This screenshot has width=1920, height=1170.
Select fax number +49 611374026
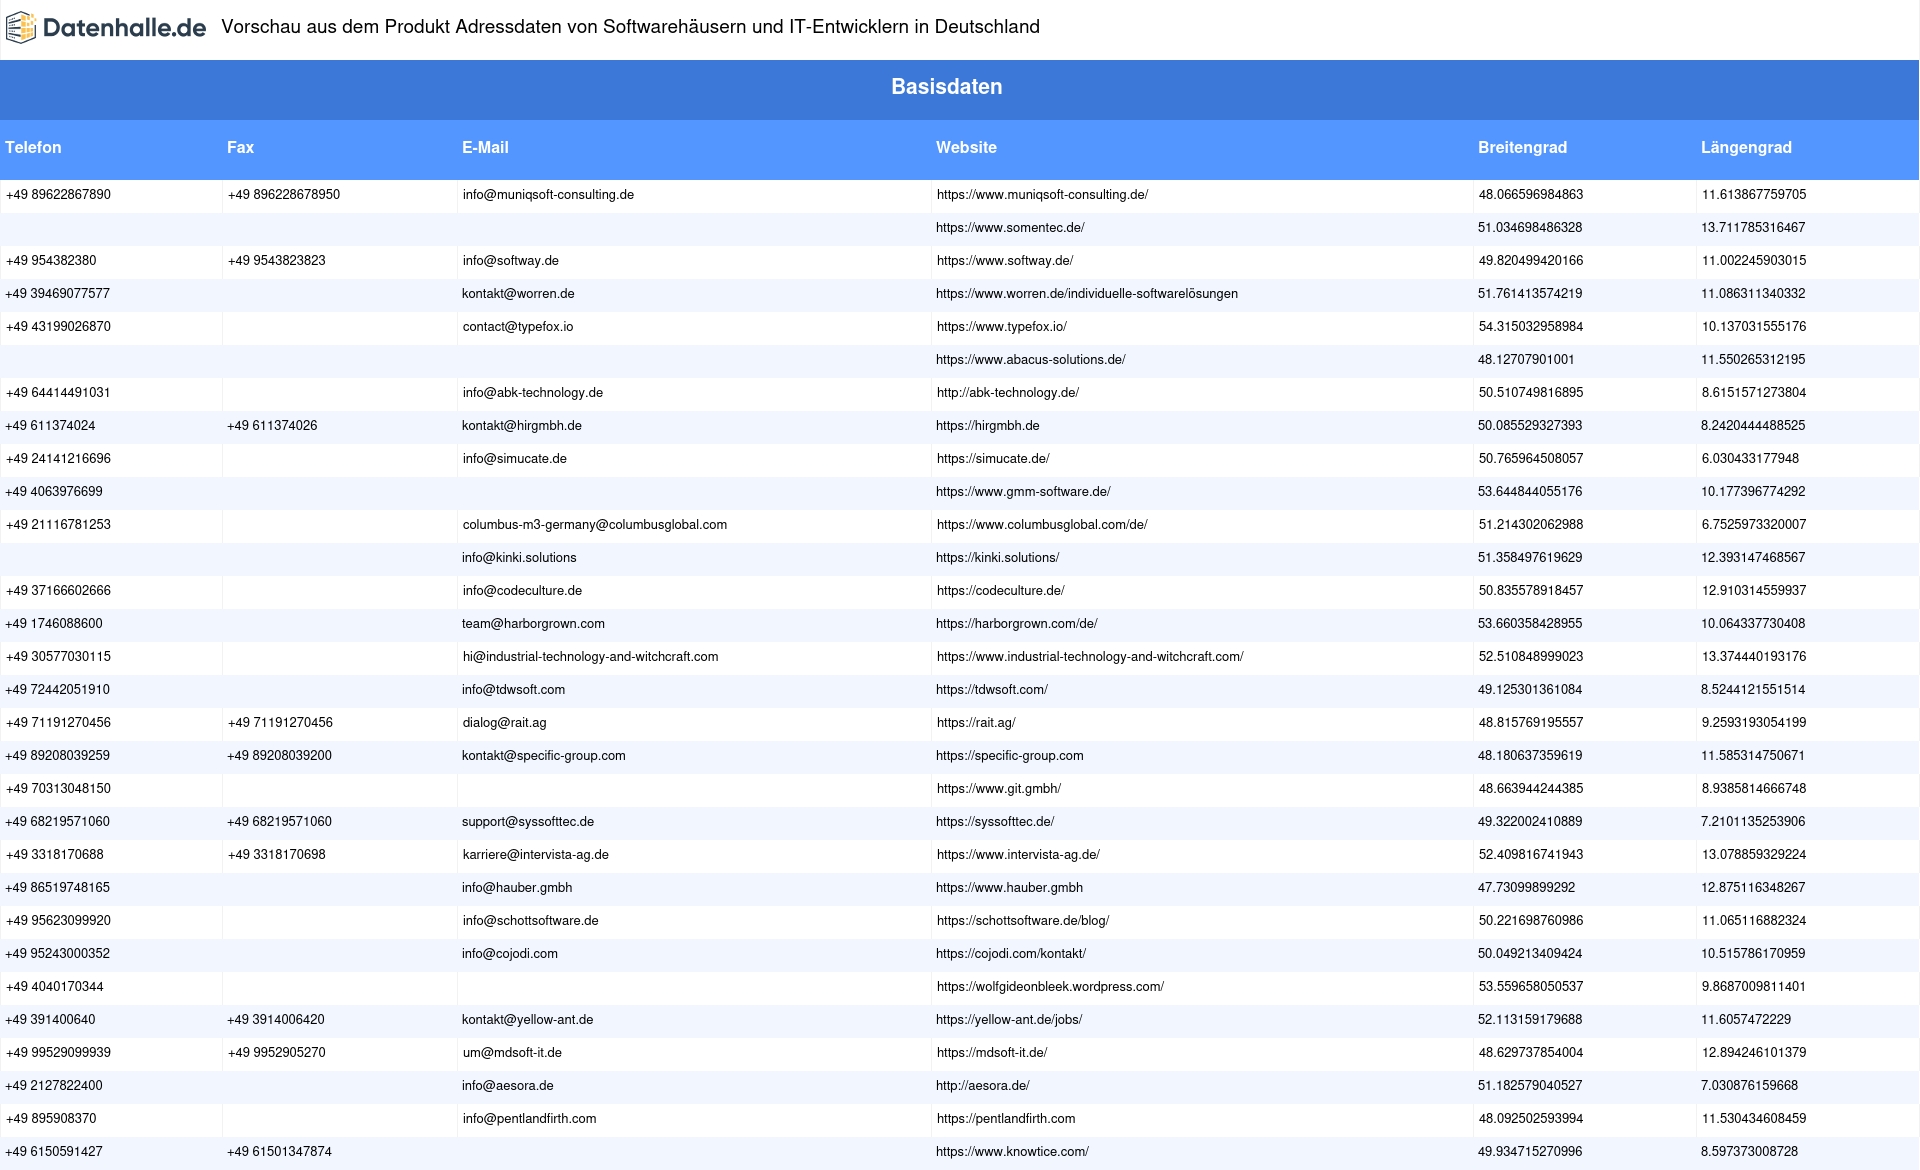point(272,426)
